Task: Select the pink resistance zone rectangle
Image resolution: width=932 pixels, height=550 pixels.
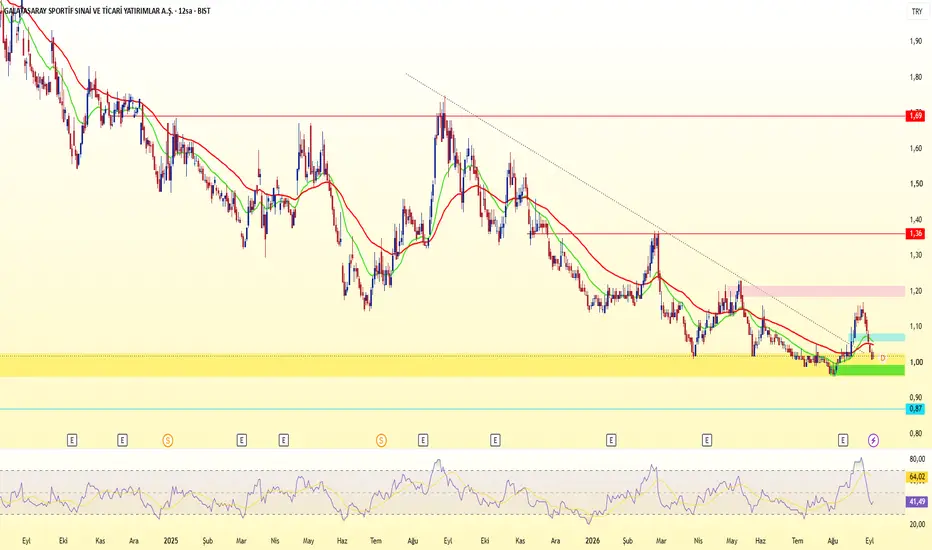Action: pos(823,291)
